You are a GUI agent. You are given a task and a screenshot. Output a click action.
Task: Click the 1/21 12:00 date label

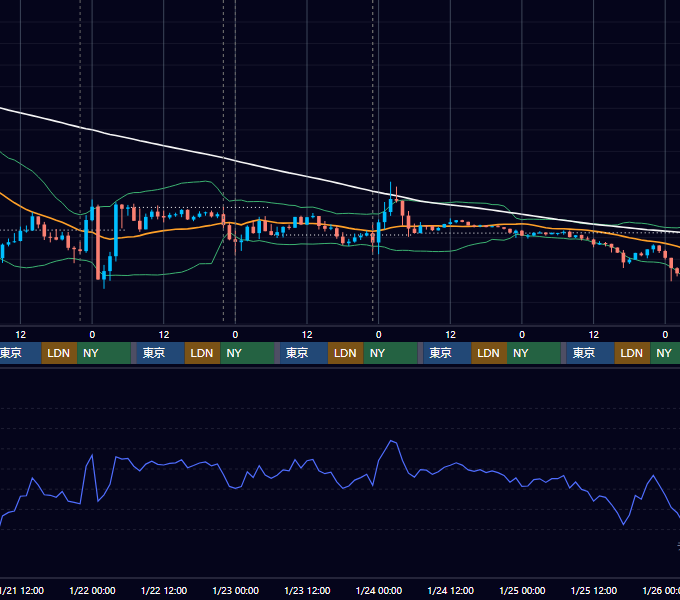pyautogui.click(x=22, y=590)
